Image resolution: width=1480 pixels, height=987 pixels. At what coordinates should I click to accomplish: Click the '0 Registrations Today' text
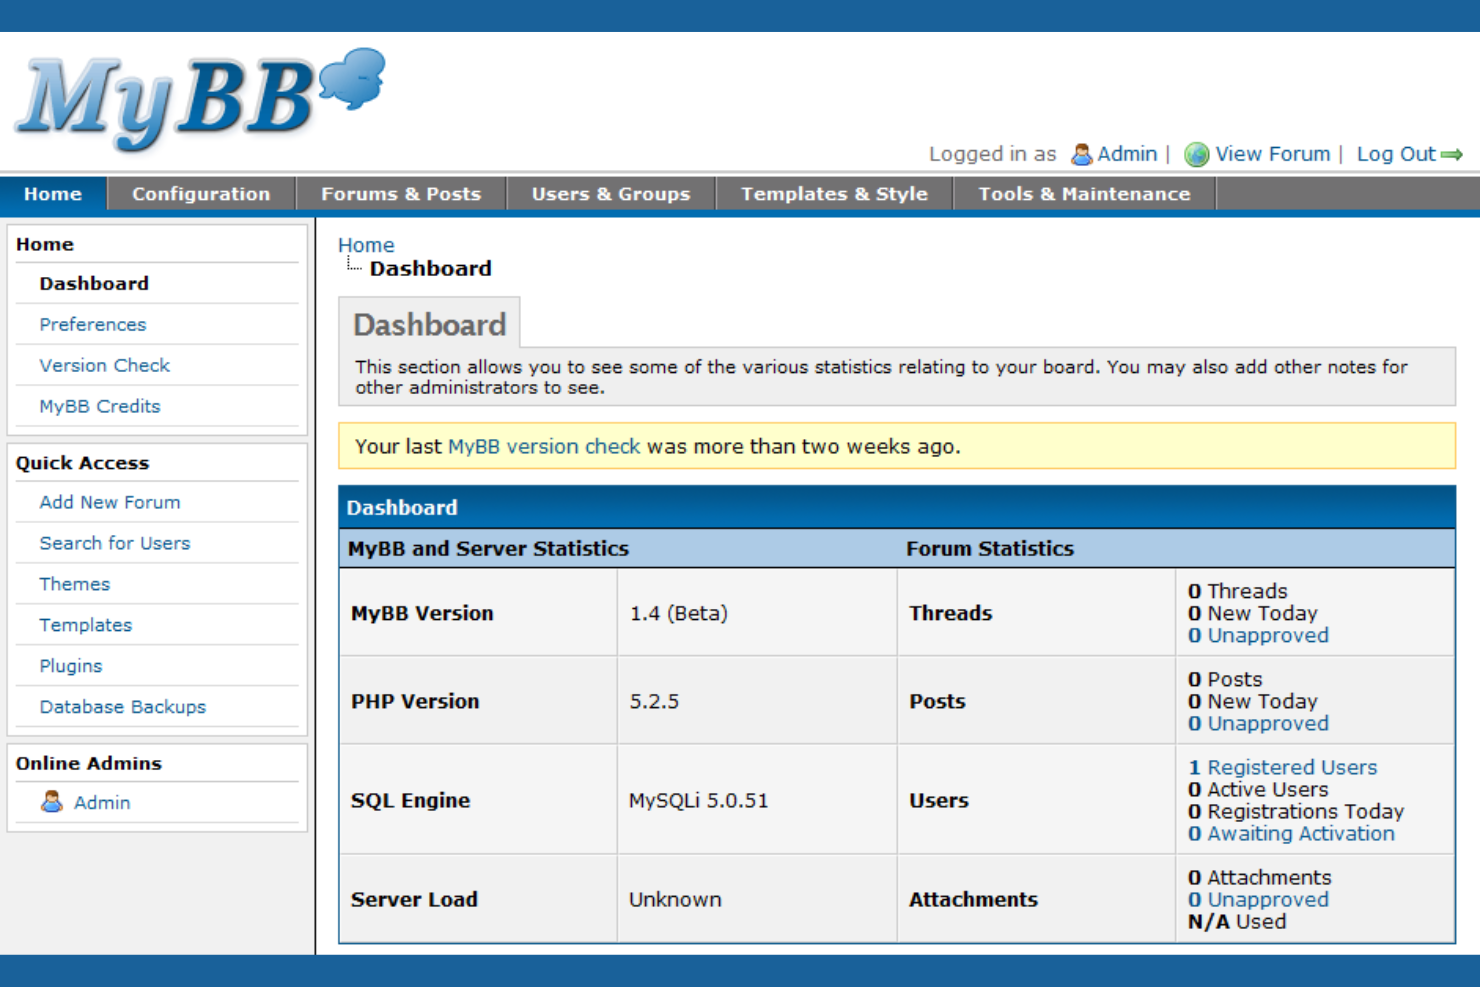1296,812
